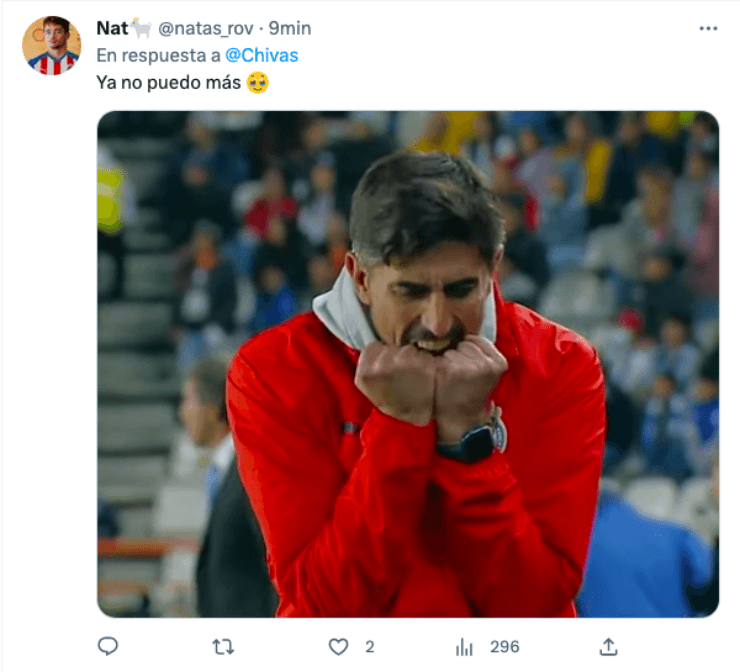Screen dimensions: 740x672
Task: Share the tweet using the upload arrow icon
Action: tap(608, 647)
